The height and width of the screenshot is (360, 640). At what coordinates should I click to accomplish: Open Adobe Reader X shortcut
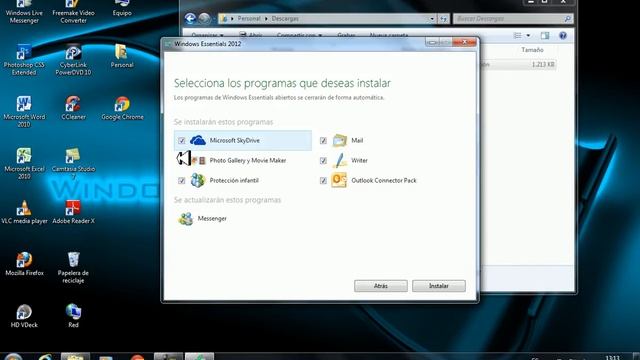[x=73, y=212]
